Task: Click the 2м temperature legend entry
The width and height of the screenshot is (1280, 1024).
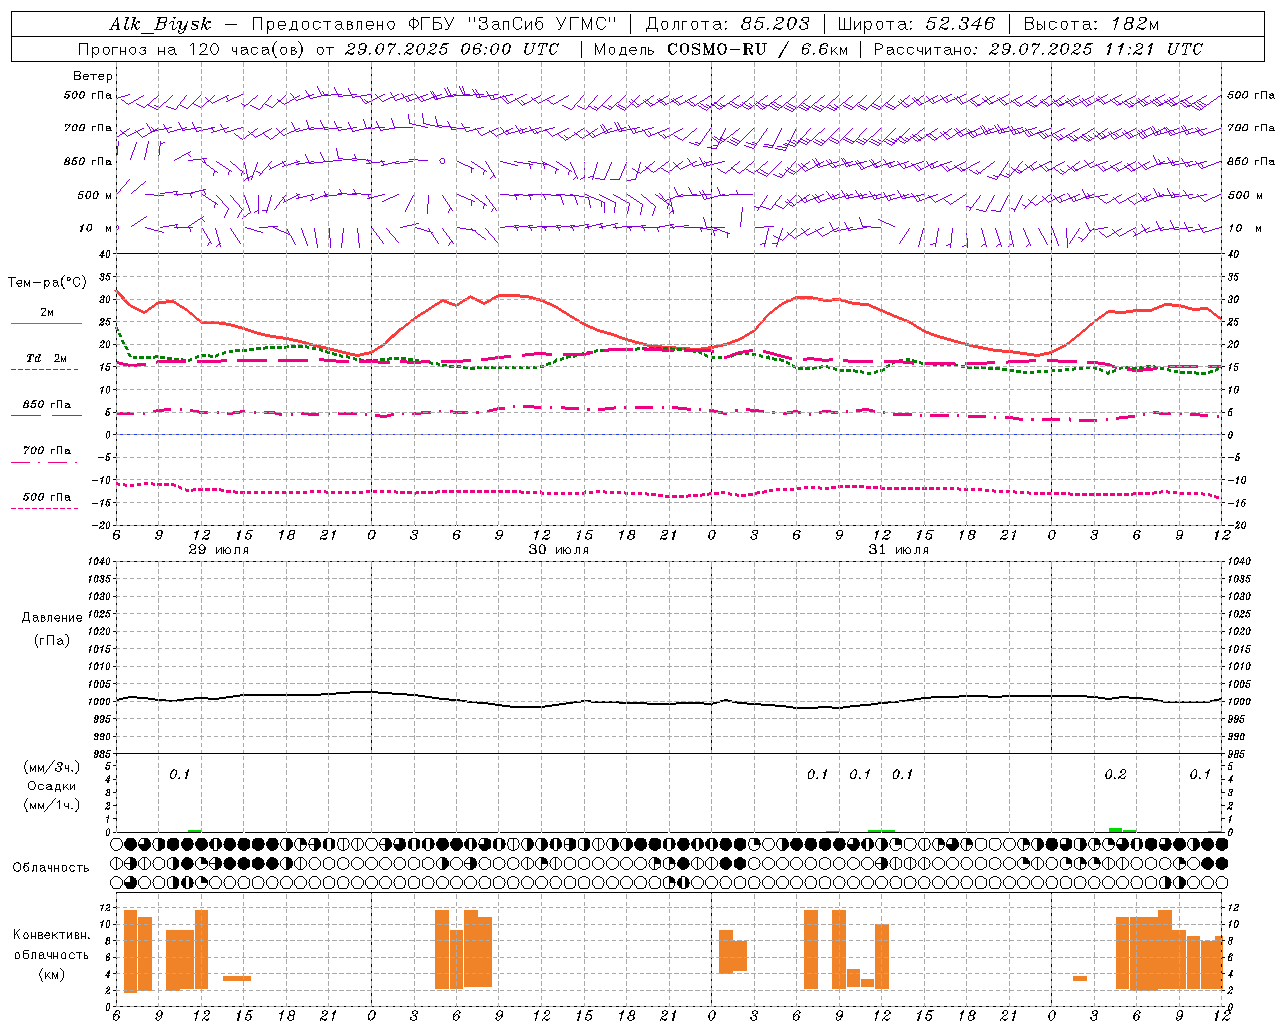Action: coord(47,312)
